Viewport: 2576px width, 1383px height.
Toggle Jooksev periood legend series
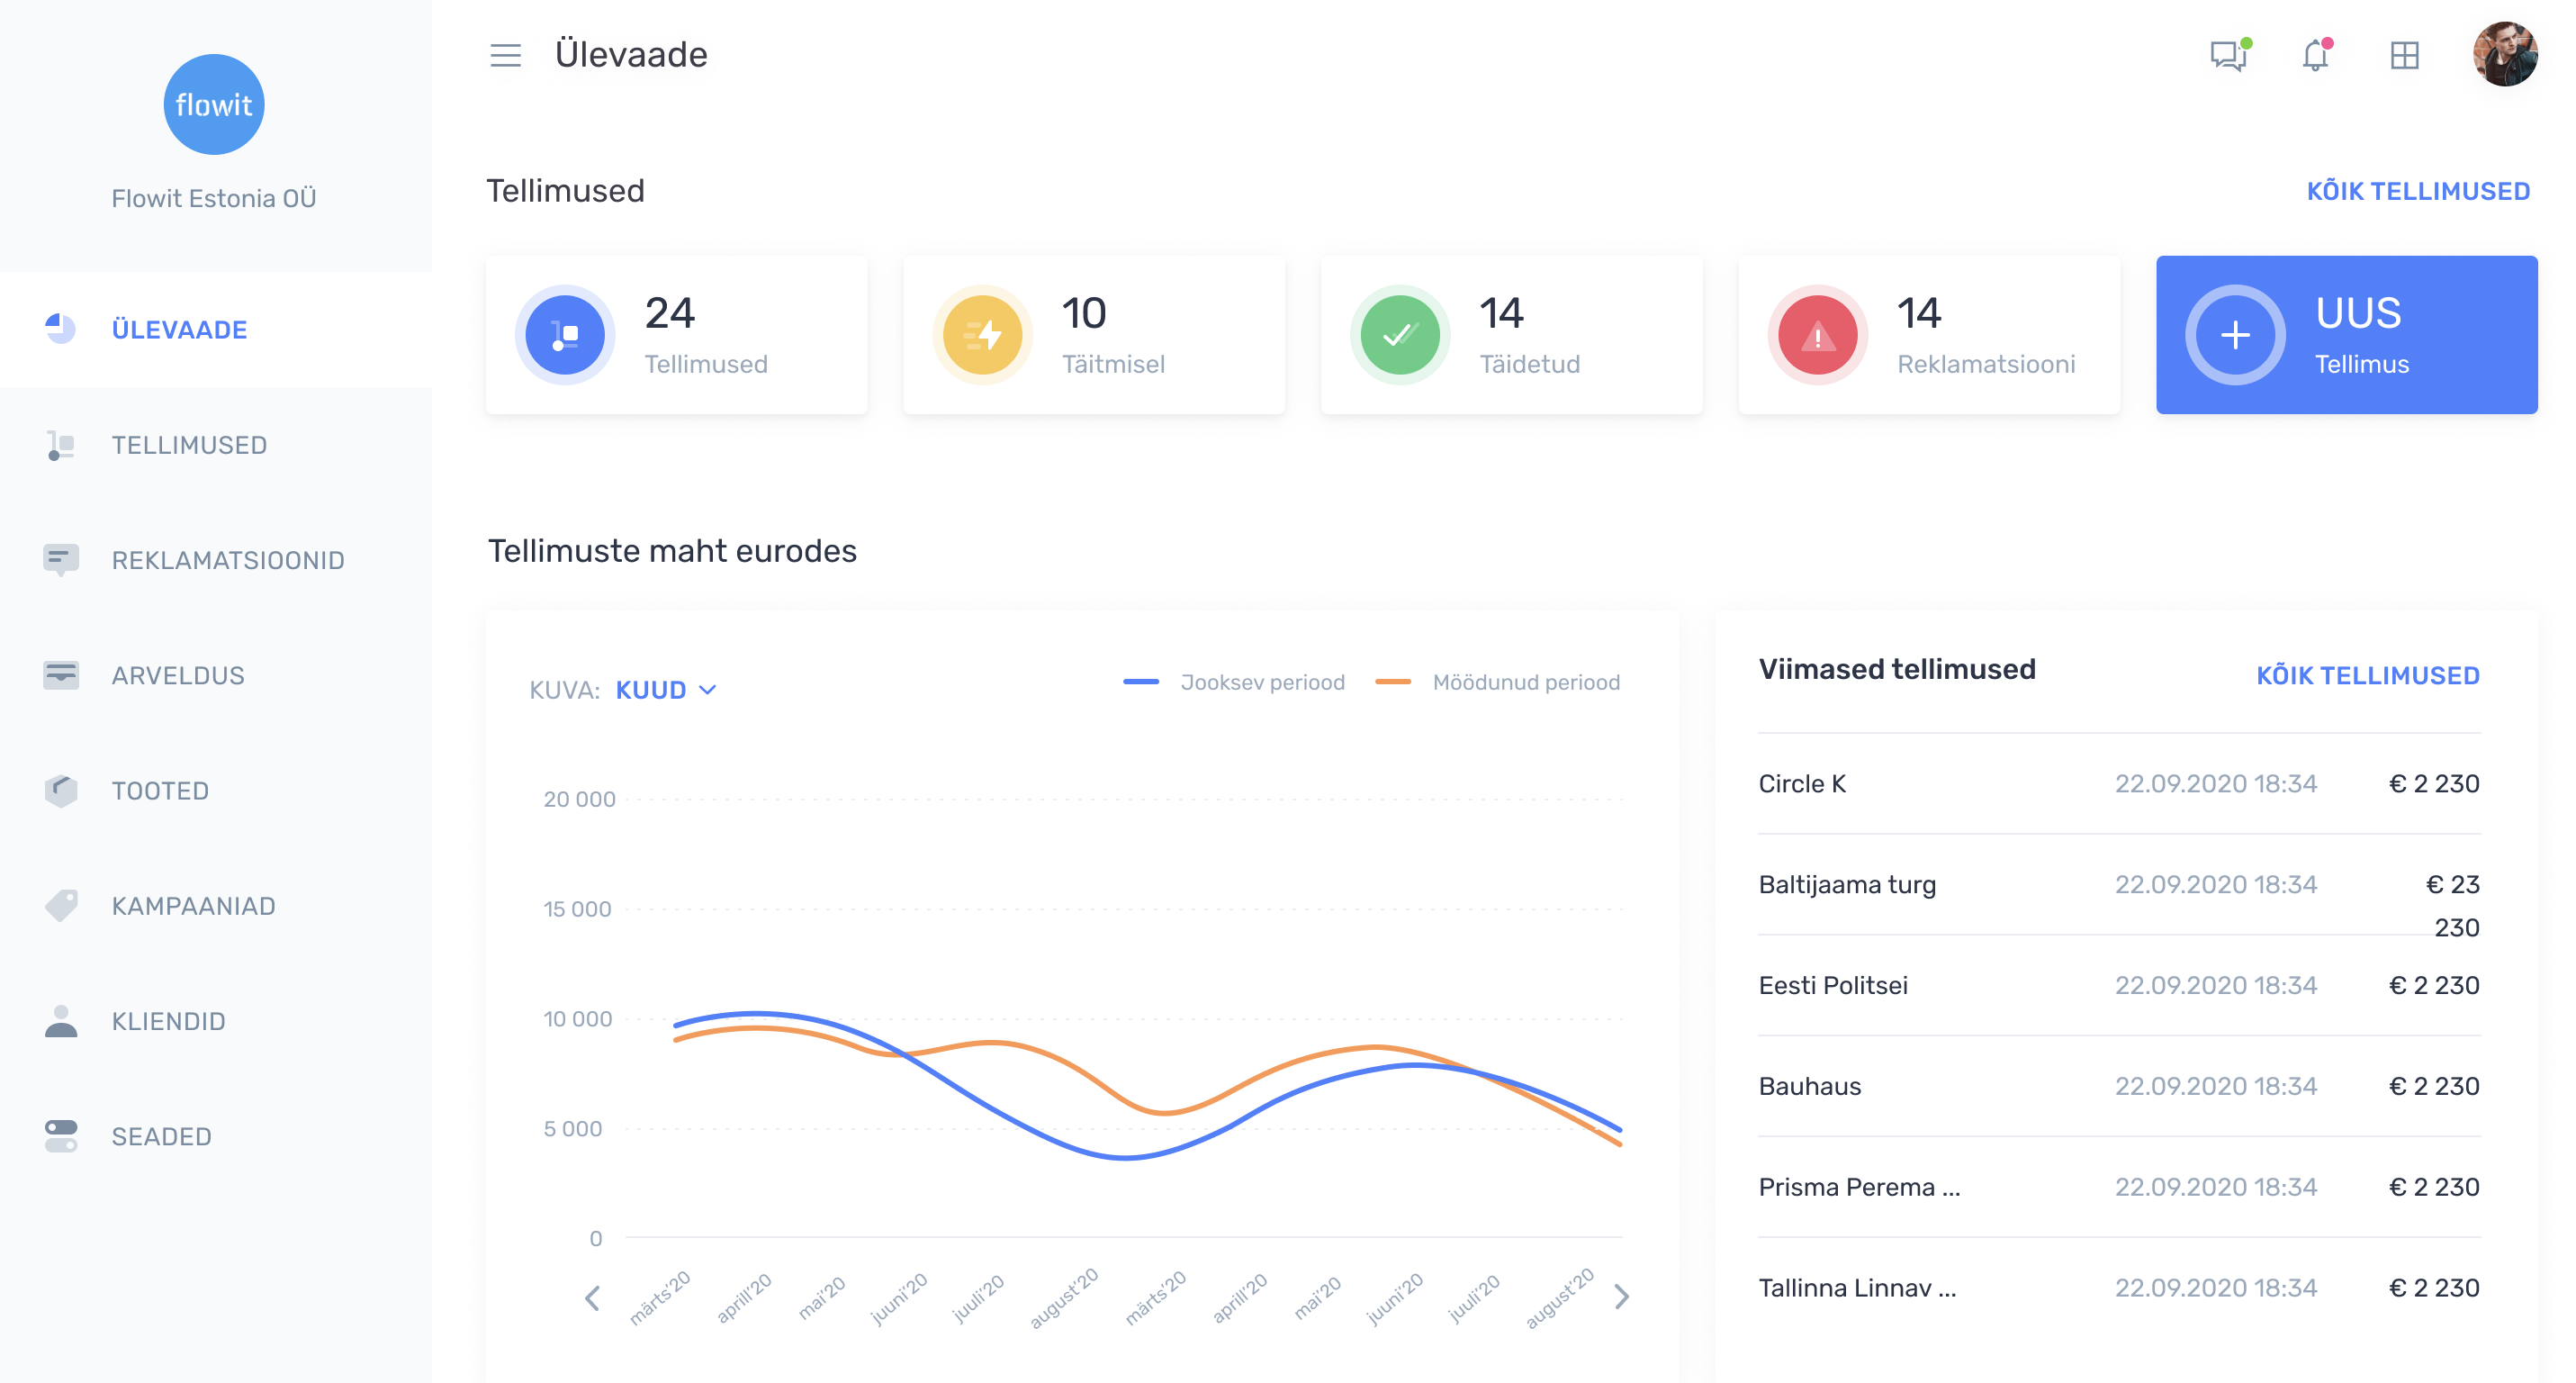[1233, 682]
